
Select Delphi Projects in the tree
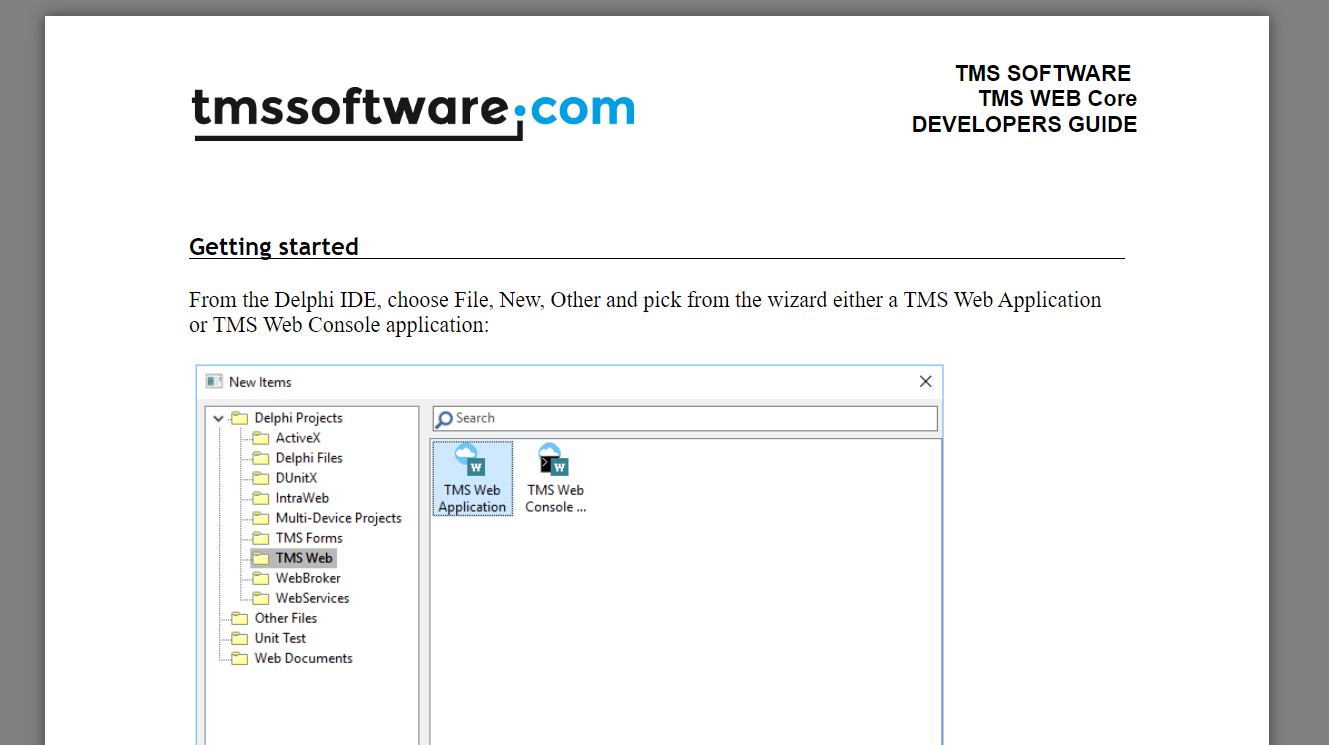pyautogui.click(x=298, y=418)
